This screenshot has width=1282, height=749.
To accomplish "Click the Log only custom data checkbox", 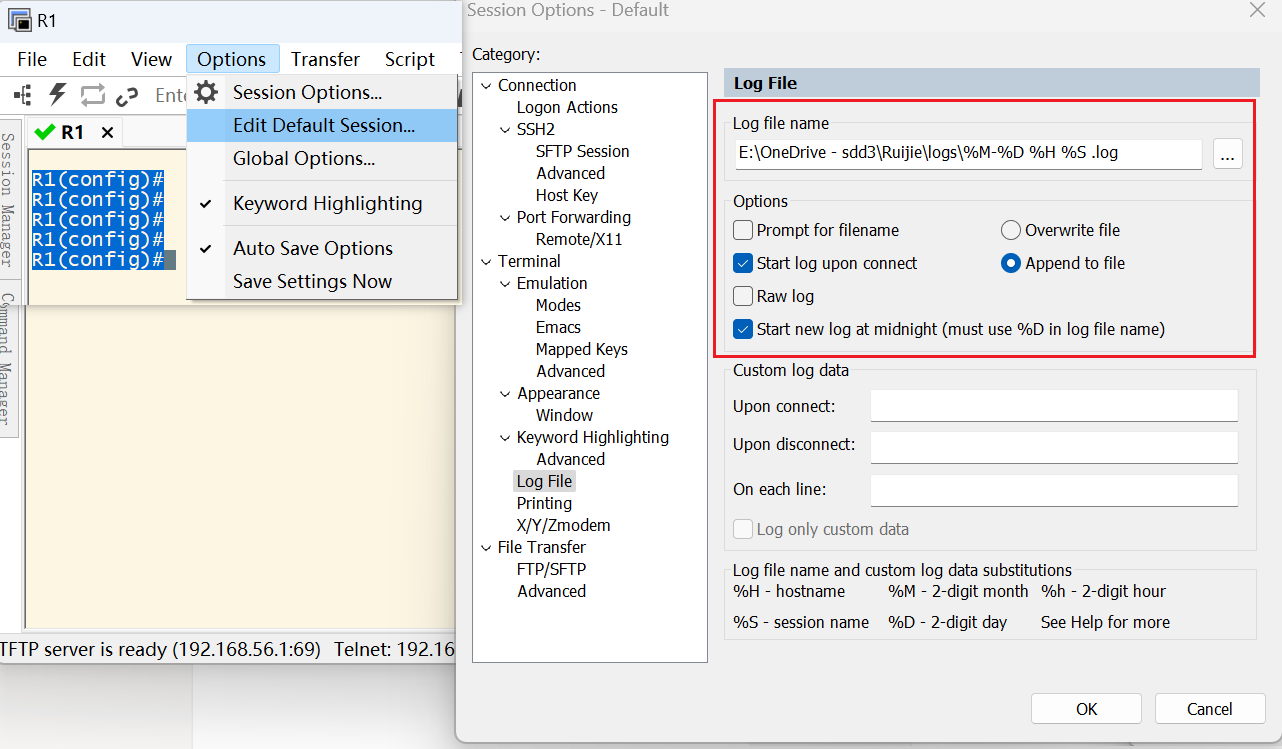I will [x=743, y=529].
